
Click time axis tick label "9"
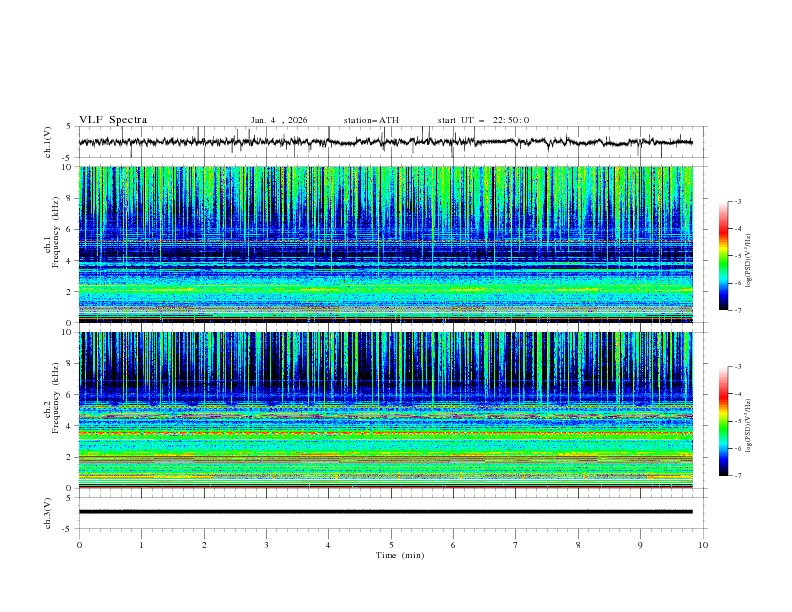640,545
